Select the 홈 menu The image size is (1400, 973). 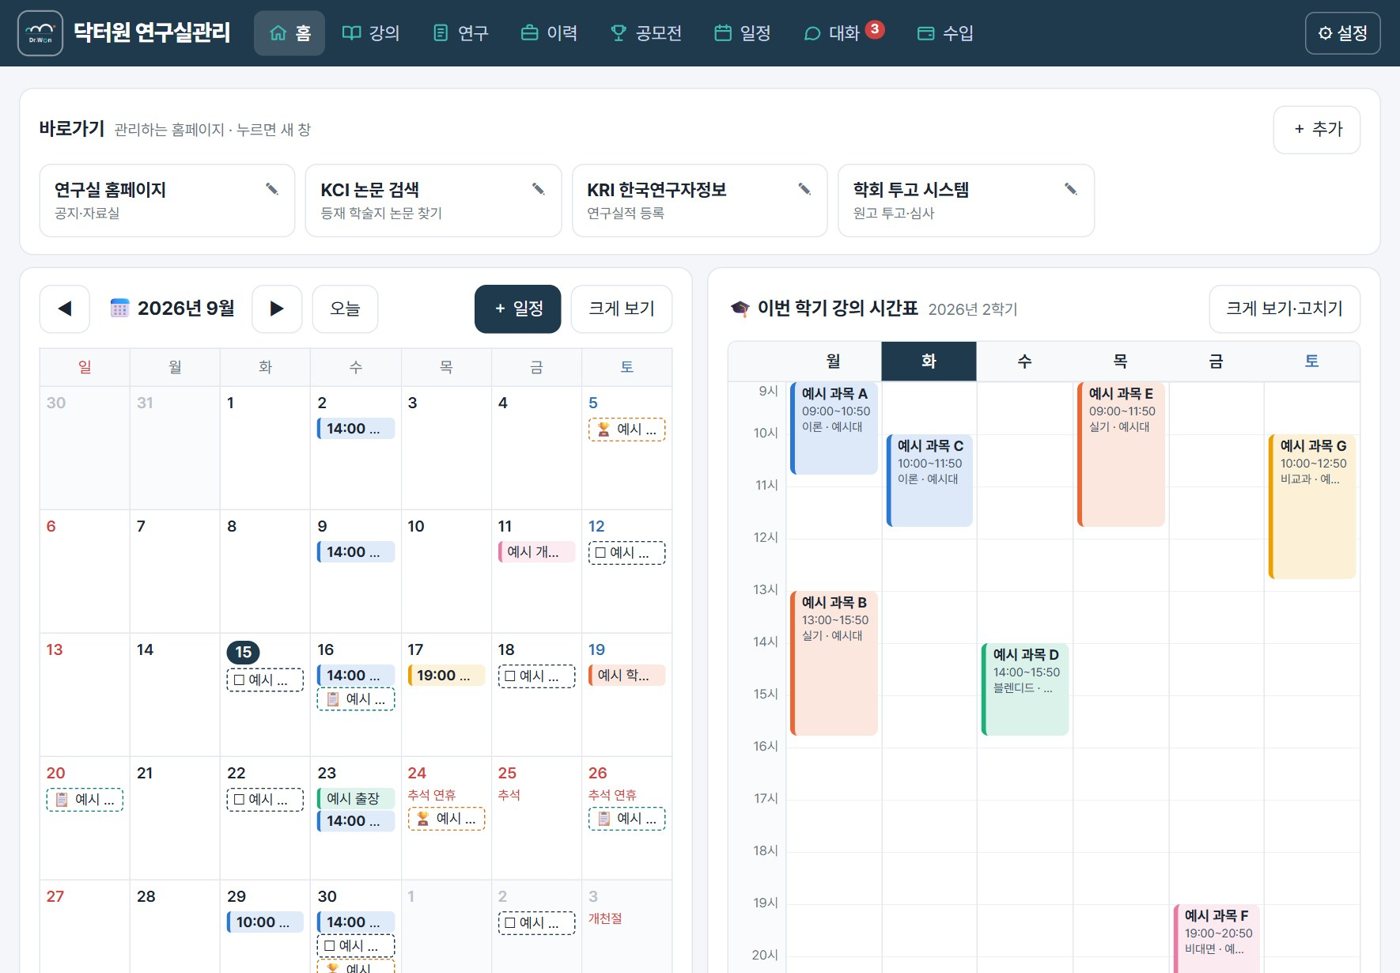click(x=290, y=33)
